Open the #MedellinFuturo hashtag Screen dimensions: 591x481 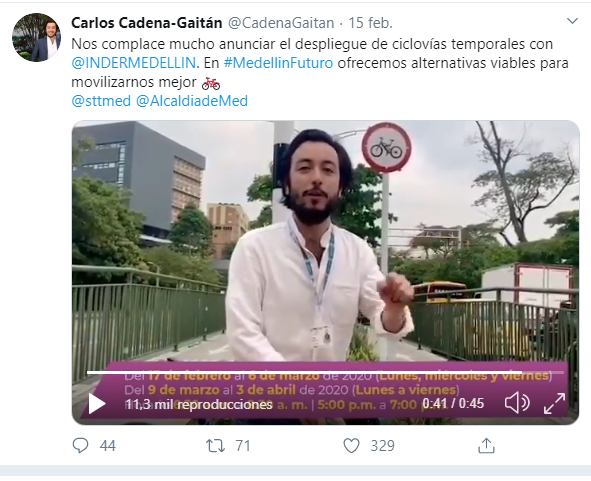[278, 63]
